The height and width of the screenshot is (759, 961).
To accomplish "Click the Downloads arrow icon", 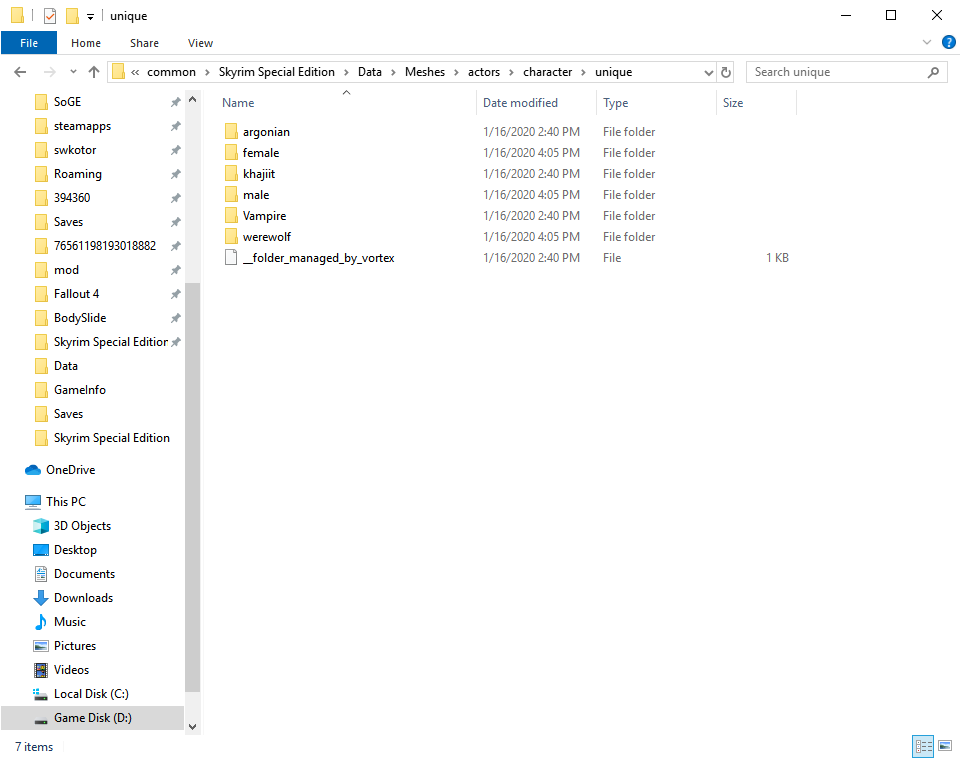I will tap(40, 598).
